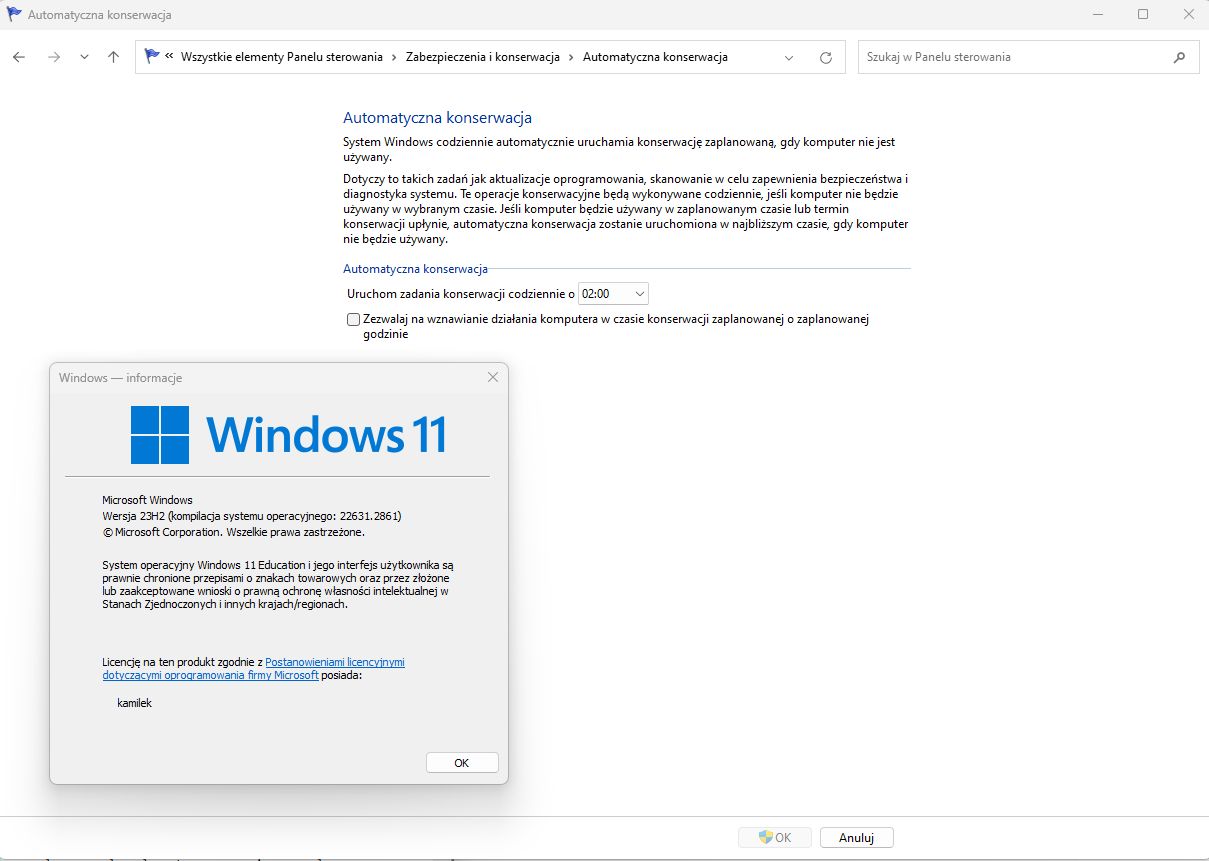Click the flag icon in the title bar
1209x861 pixels.
pos(14,14)
